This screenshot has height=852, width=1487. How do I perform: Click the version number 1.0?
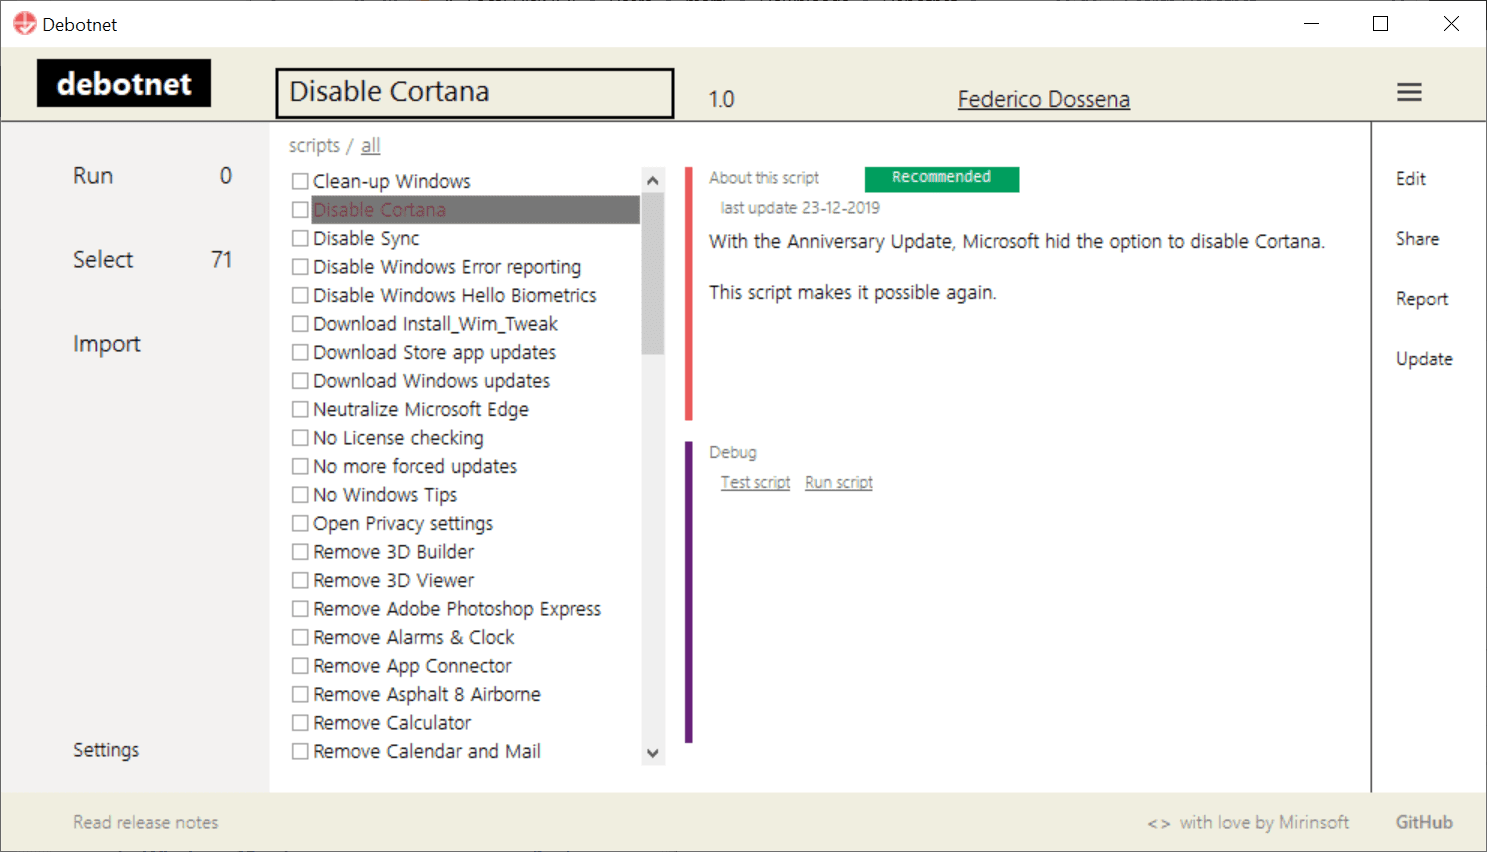tap(721, 99)
